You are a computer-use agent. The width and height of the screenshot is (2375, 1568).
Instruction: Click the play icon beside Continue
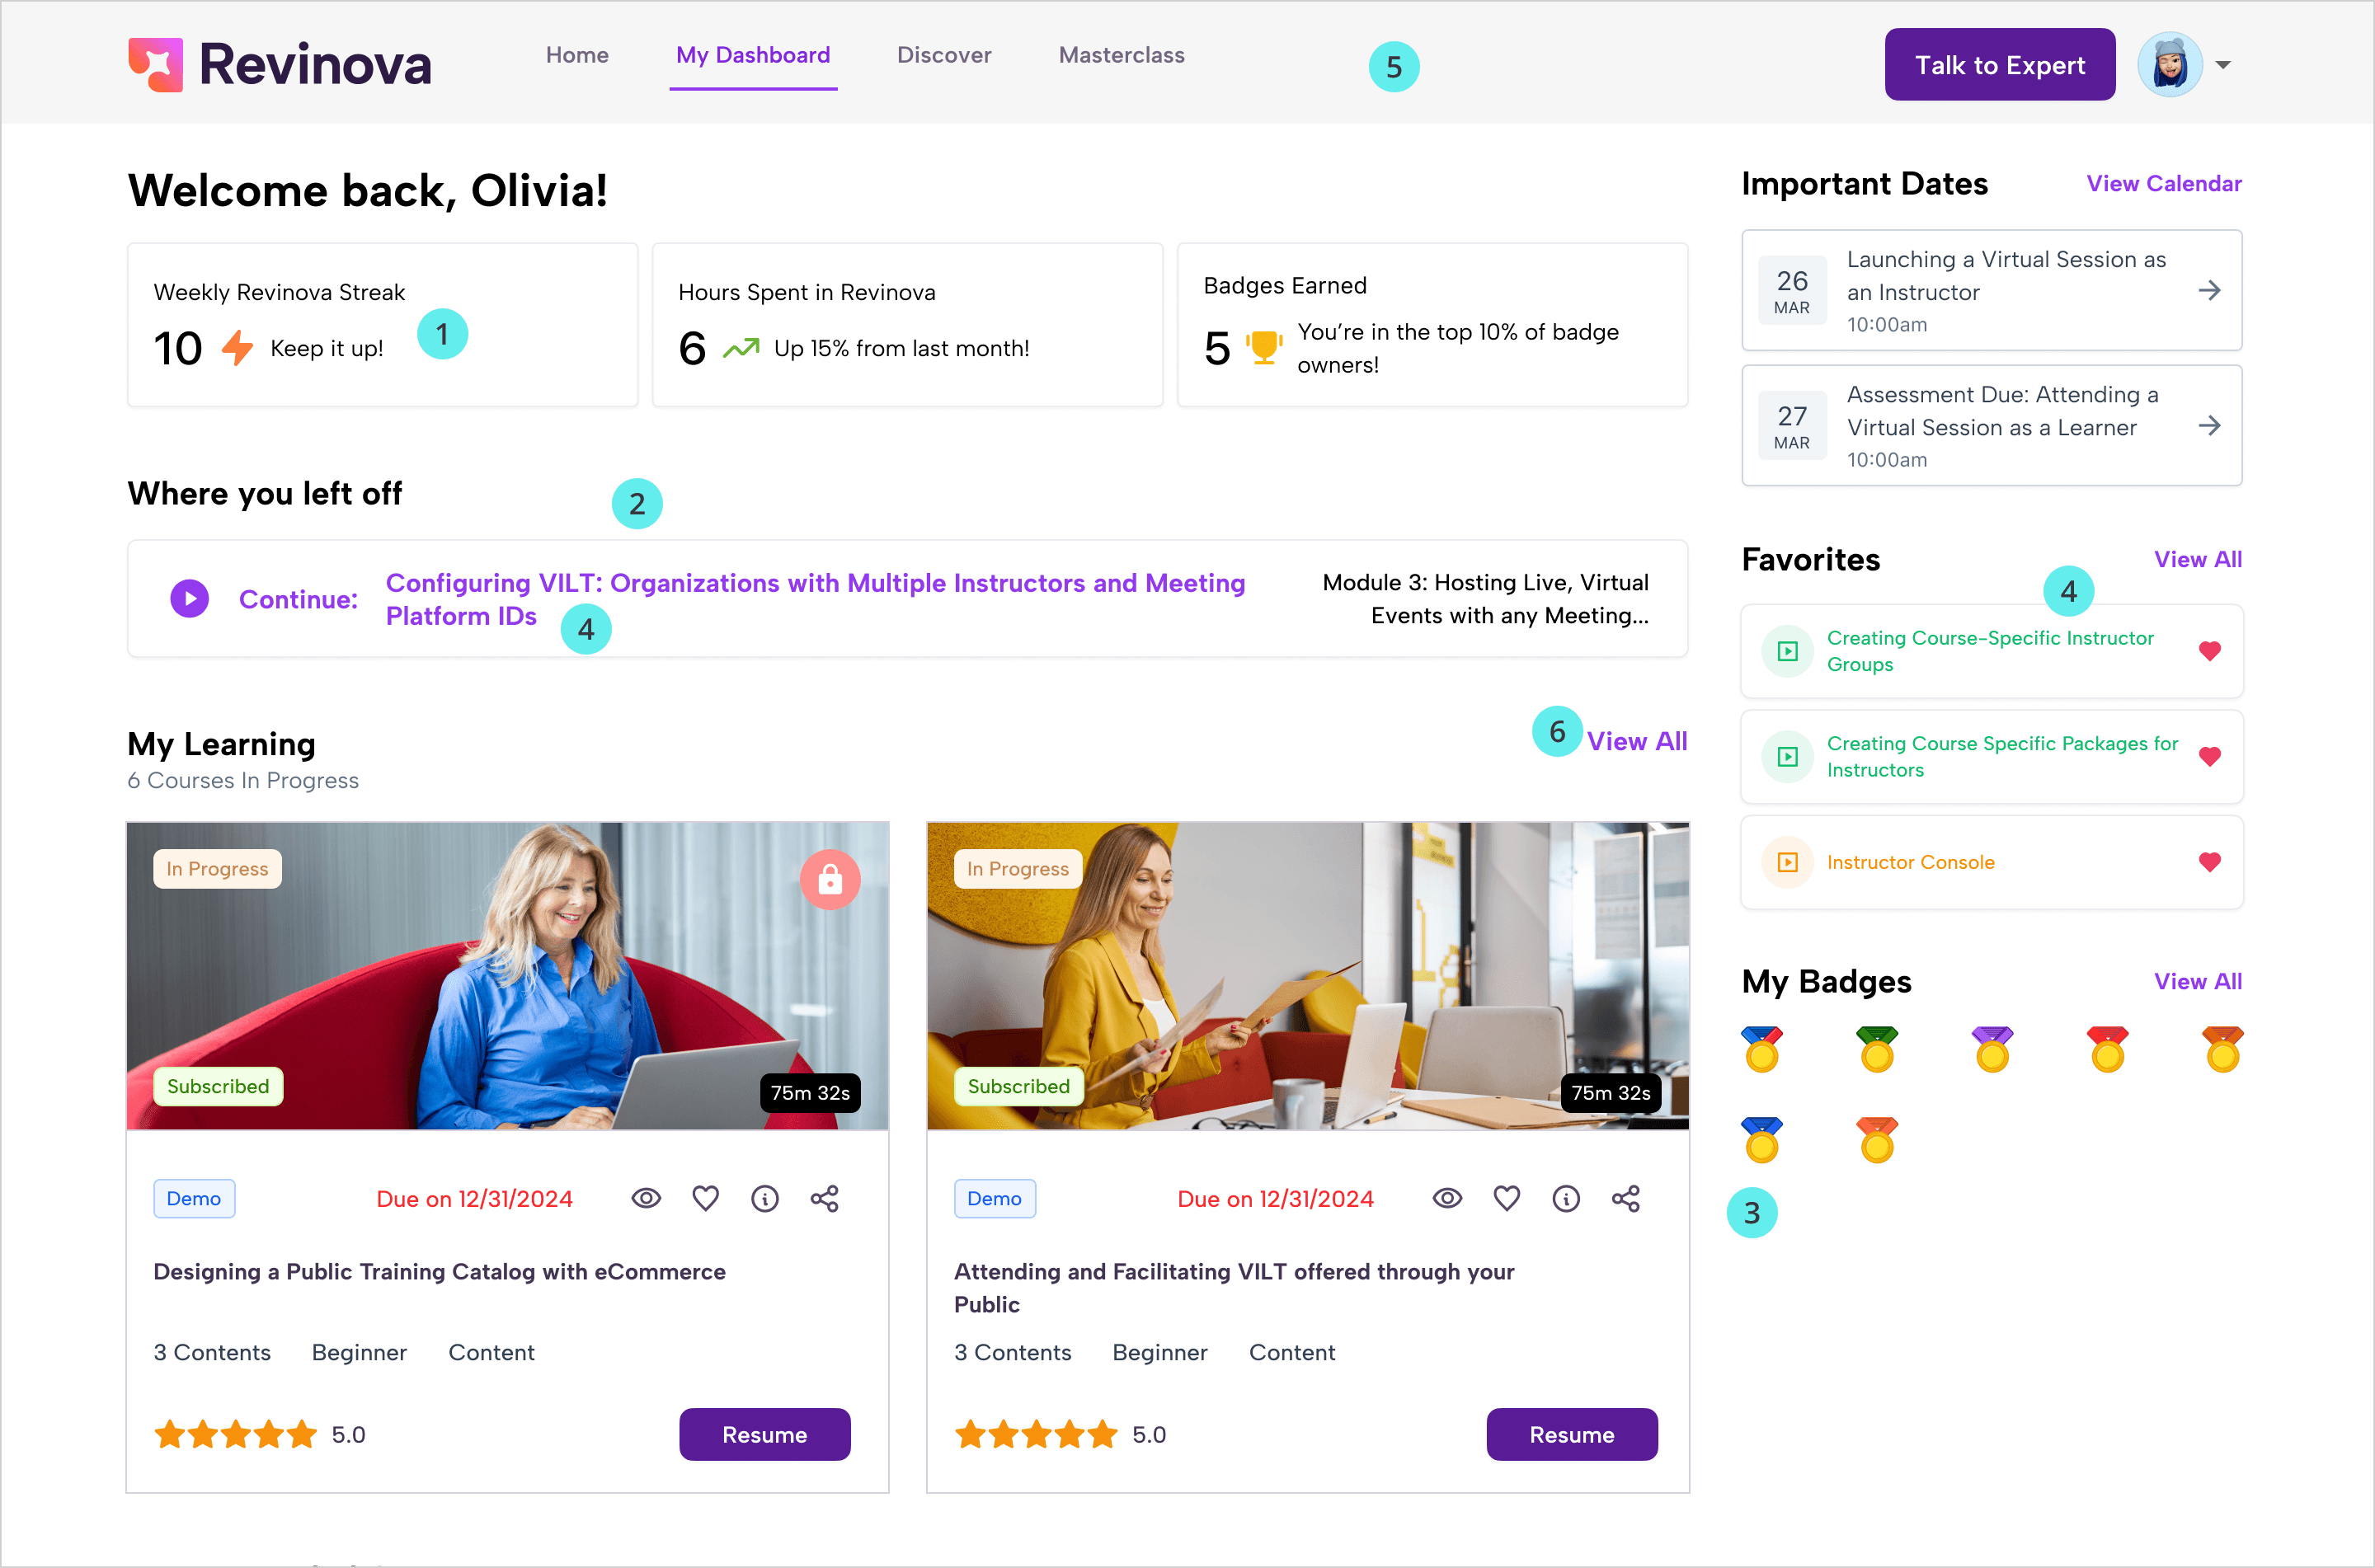(190, 599)
